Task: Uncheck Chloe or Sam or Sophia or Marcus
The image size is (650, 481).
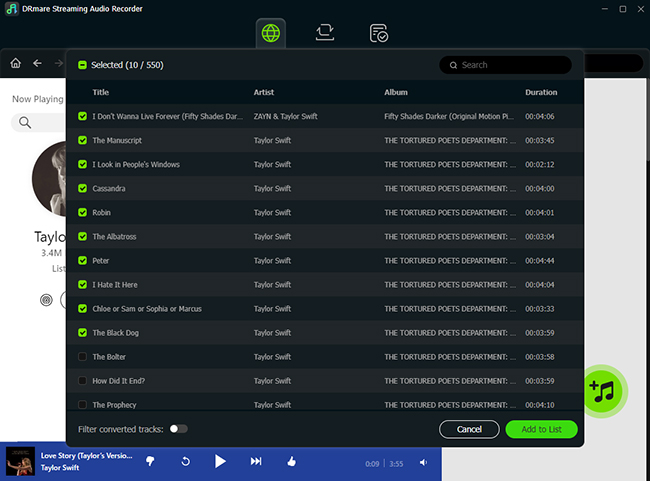Action: 82,309
